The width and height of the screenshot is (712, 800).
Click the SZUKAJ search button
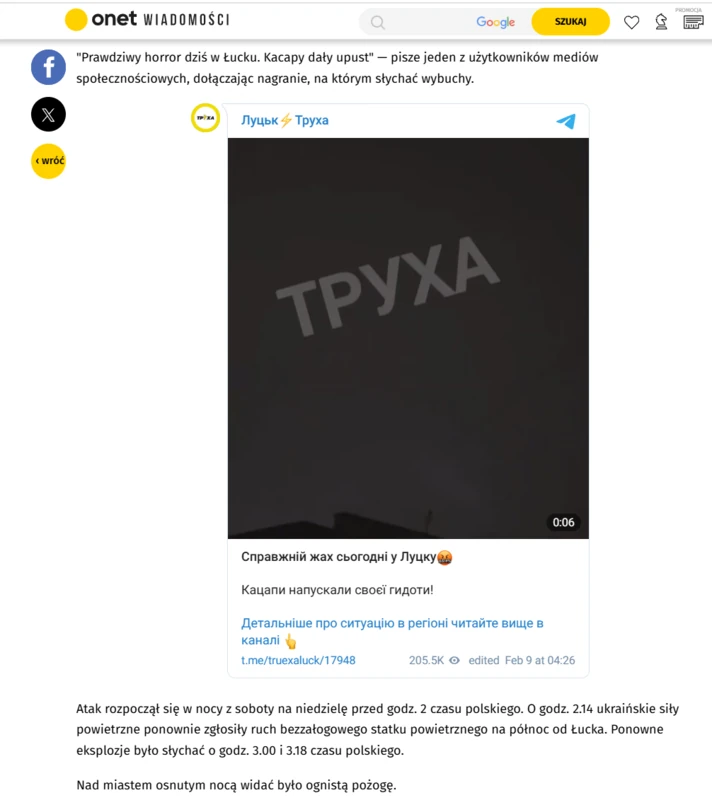570,21
